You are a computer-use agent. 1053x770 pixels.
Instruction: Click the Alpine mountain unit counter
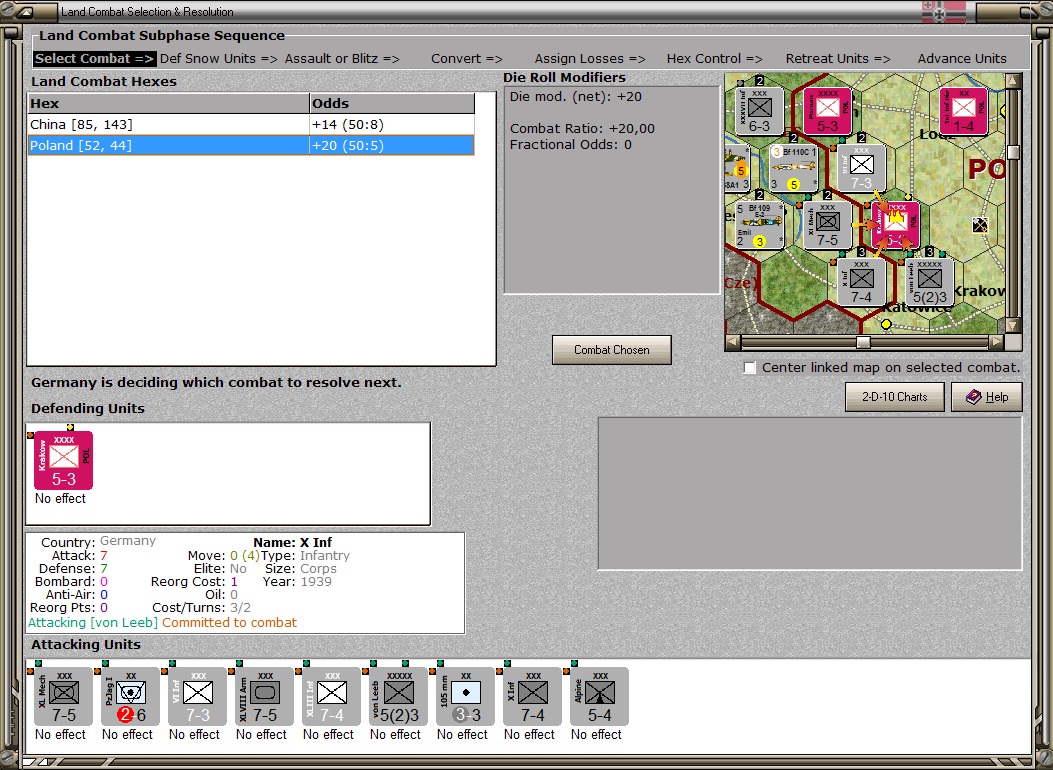(x=600, y=696)
